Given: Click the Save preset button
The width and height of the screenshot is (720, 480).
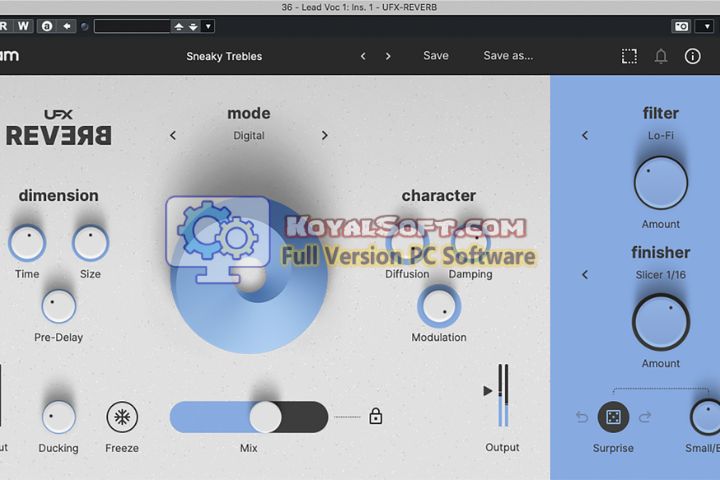Looking at the screenshot, I should (436, 56).
